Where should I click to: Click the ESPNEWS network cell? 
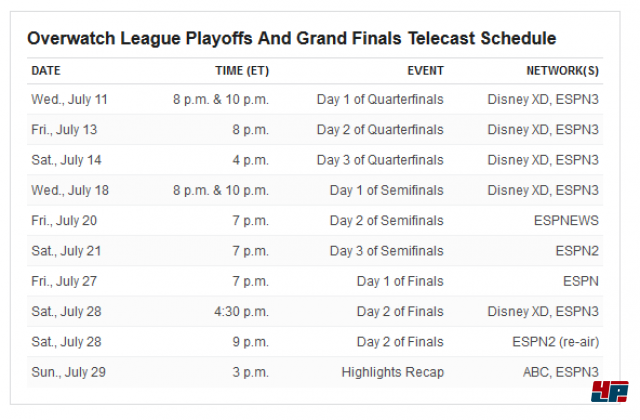coord(566,220)
